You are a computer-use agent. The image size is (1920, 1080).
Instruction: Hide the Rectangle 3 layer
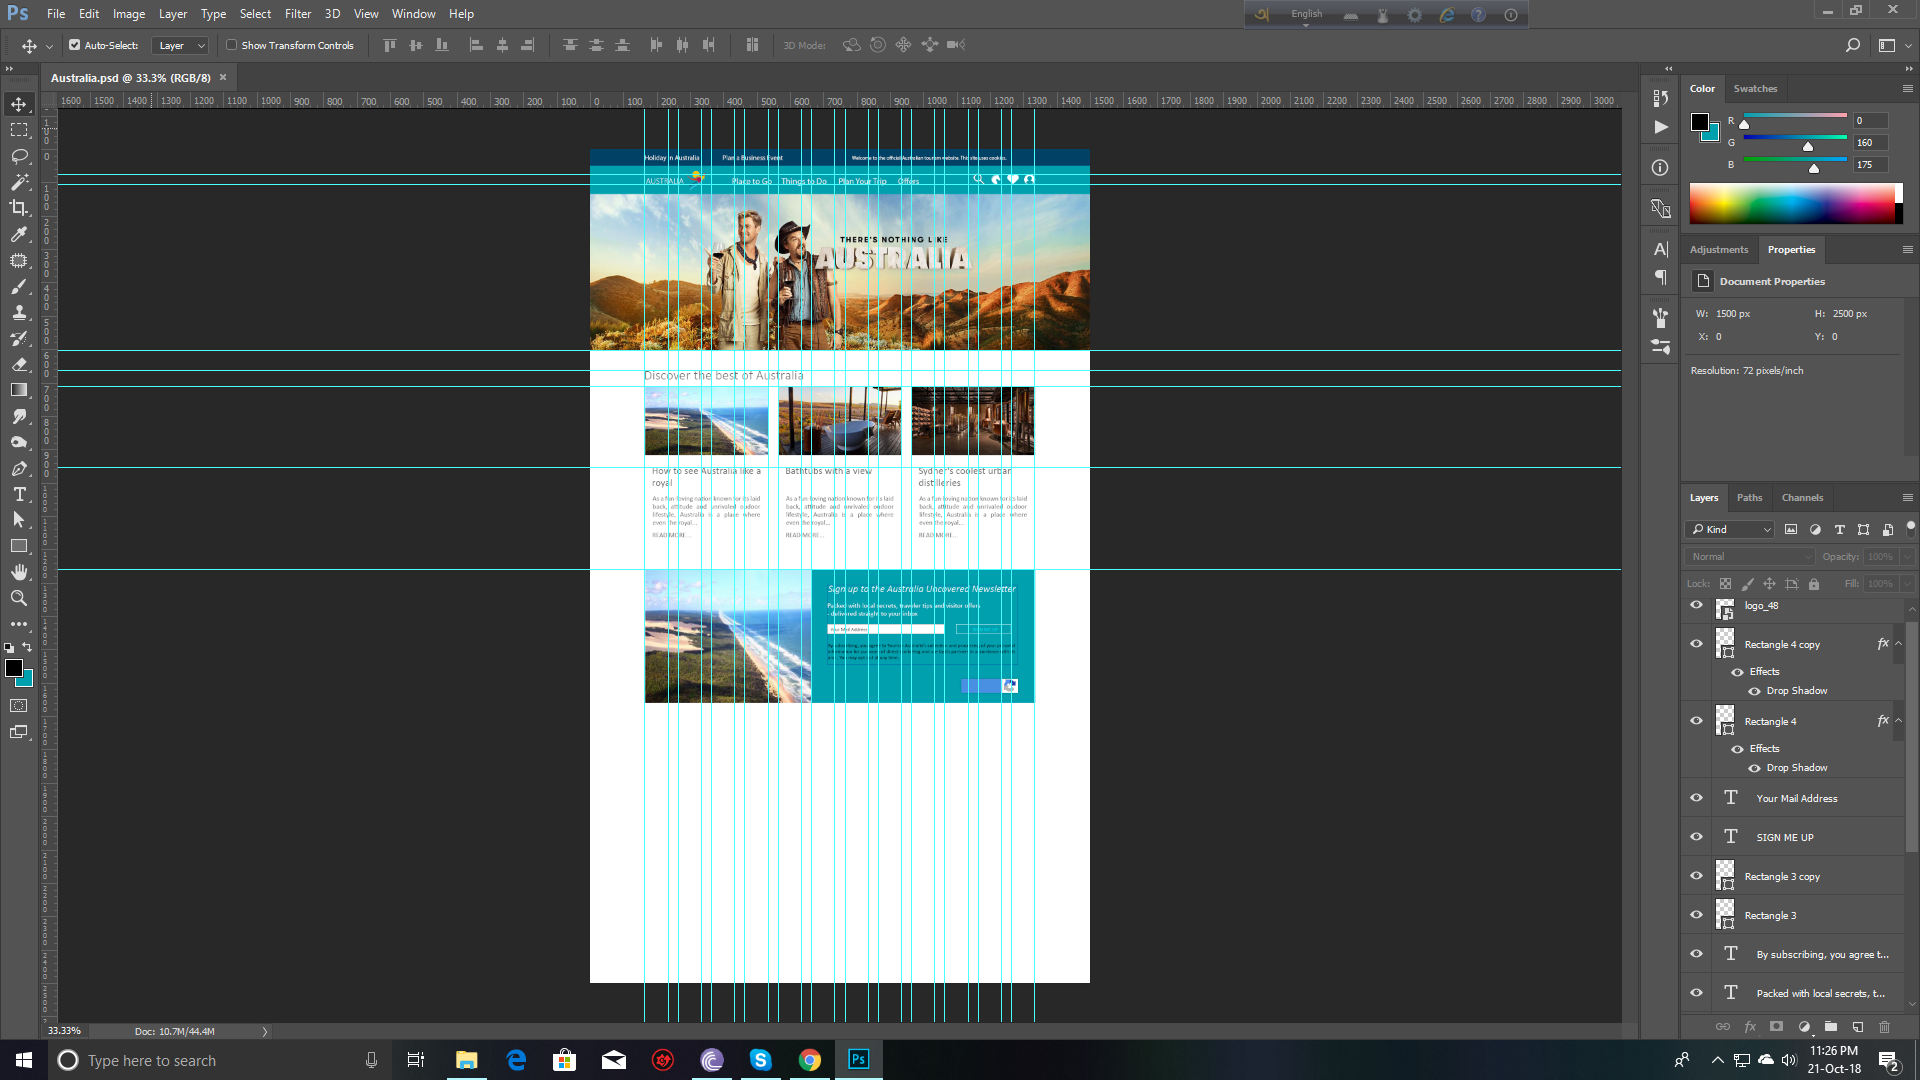(1696, 915)
